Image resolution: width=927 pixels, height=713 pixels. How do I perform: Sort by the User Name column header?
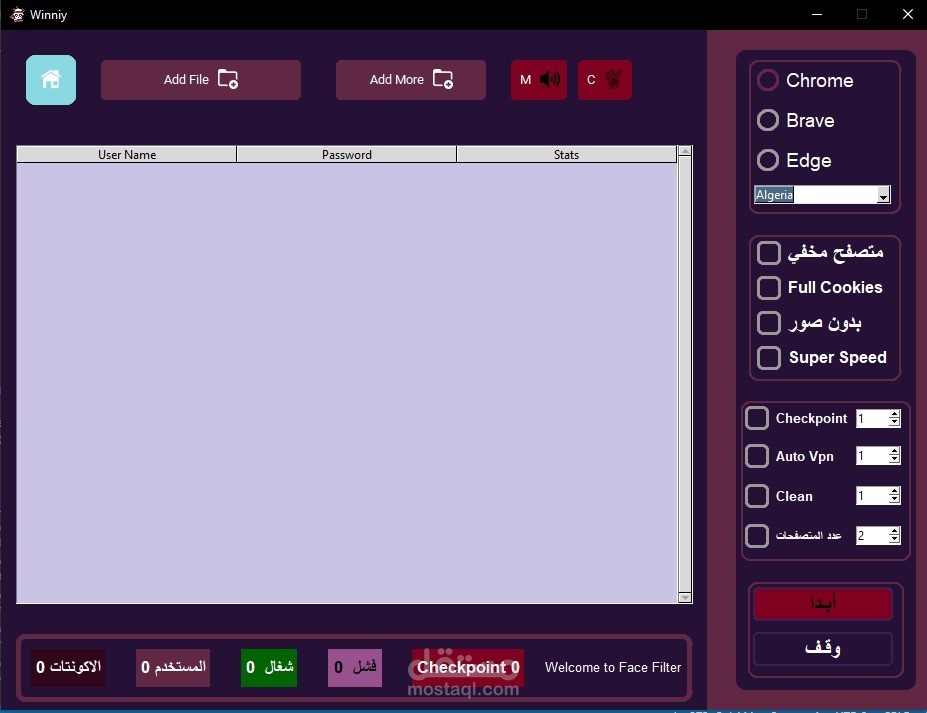point(127,155)
